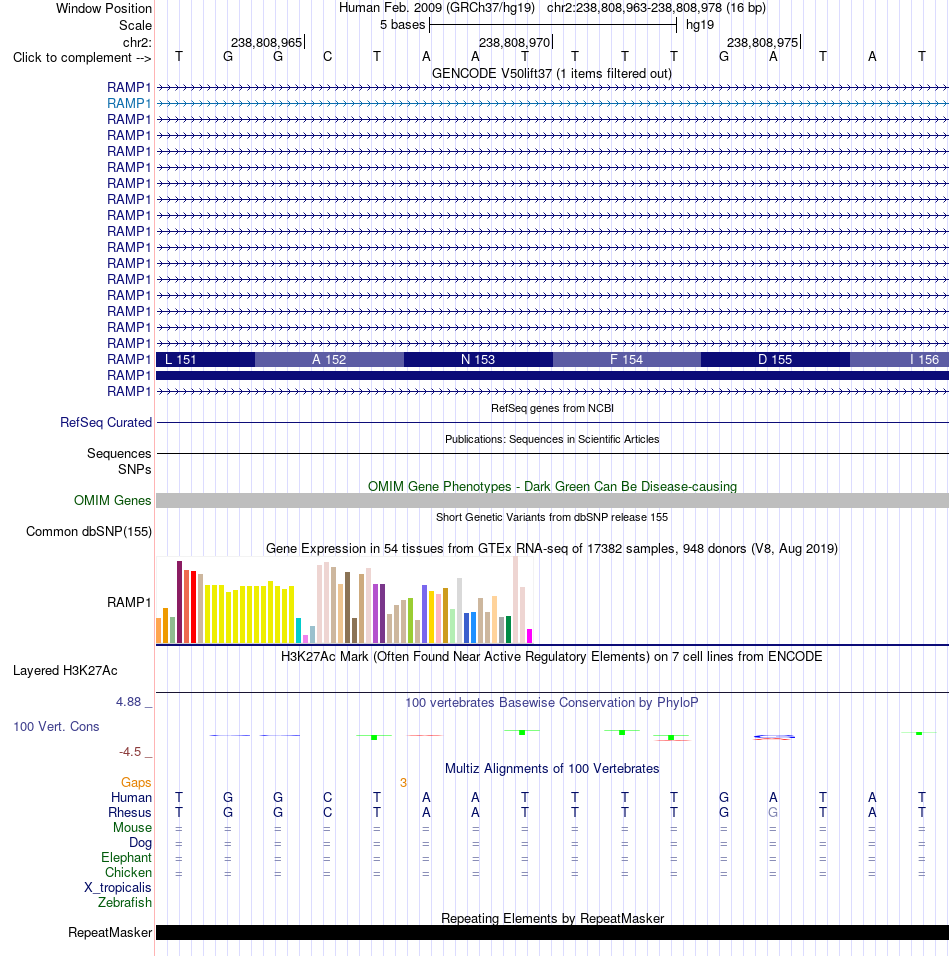The width and height of the screenshot is (950, 956).
Task: Open the H3K27Ac Mark track title
Action: 551,657
